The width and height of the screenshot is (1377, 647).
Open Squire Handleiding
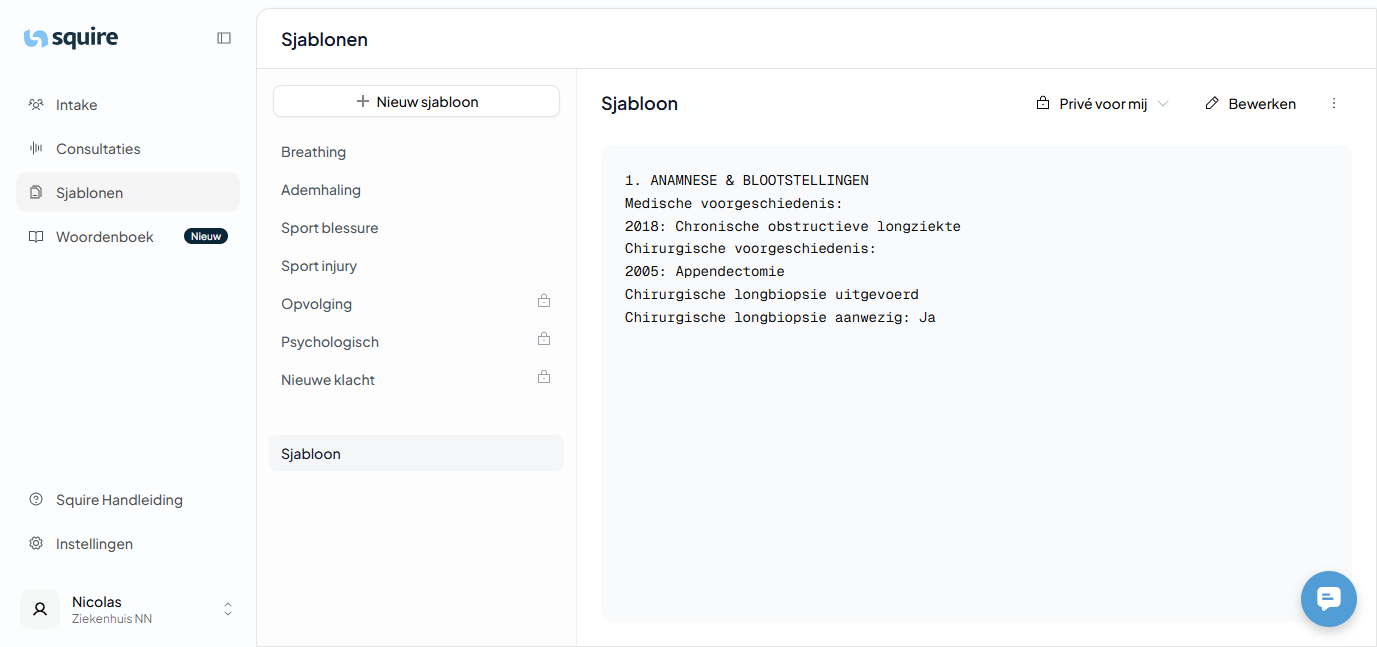[x=128, y=500]
